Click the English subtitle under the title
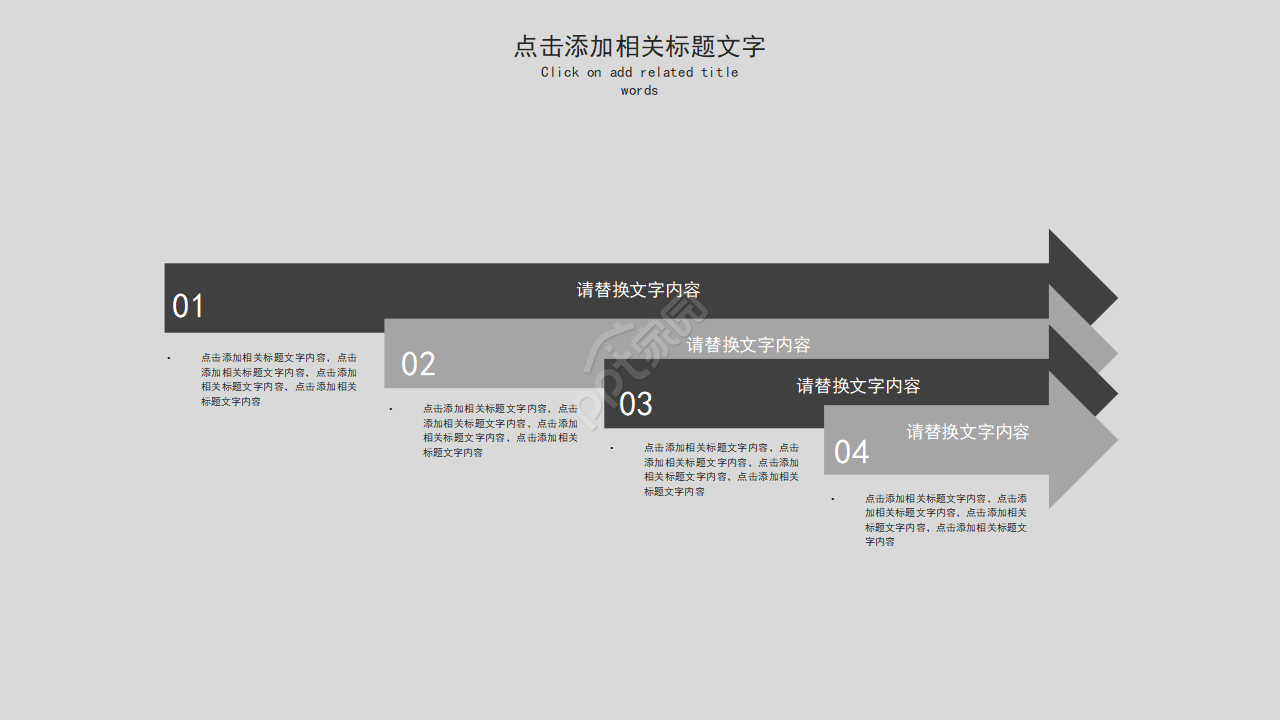Viewport: 1280px width, 720px height. point(639,80)
